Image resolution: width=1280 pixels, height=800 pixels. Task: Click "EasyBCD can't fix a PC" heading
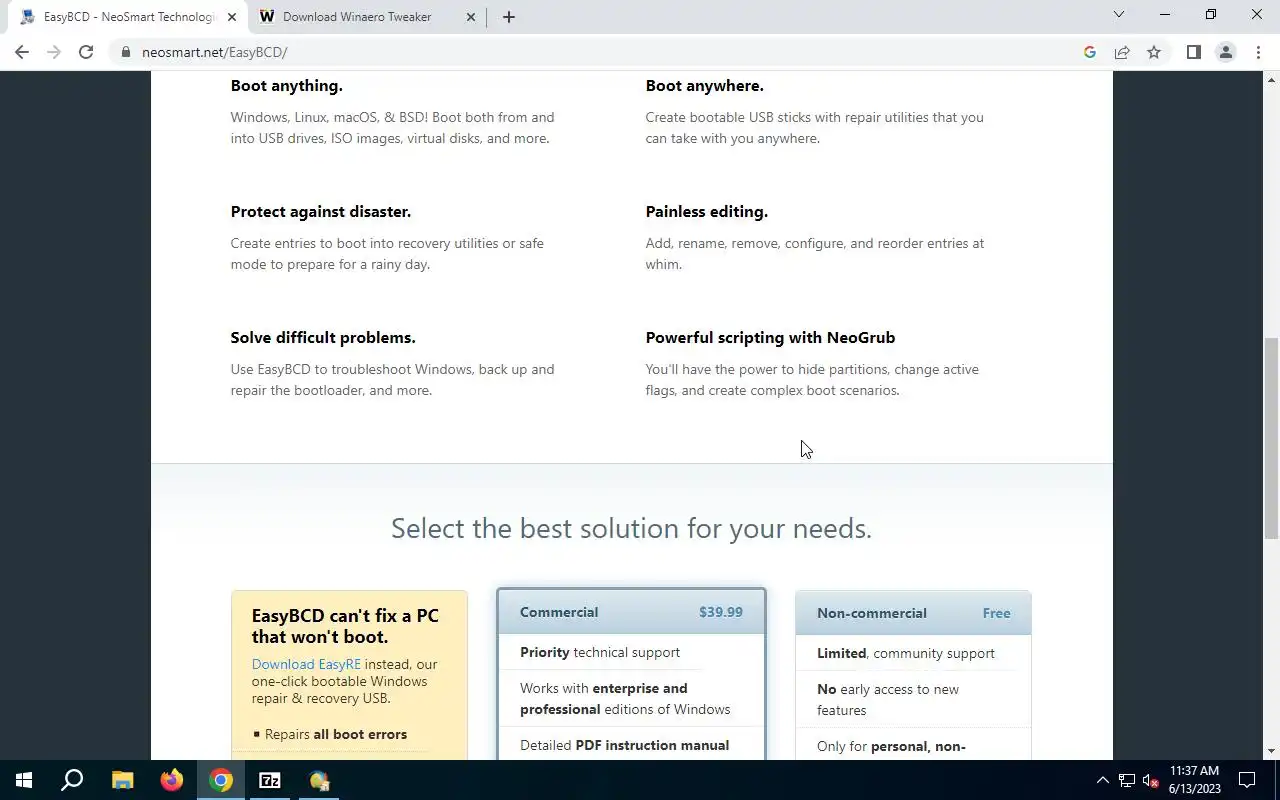tap(345, 626)
